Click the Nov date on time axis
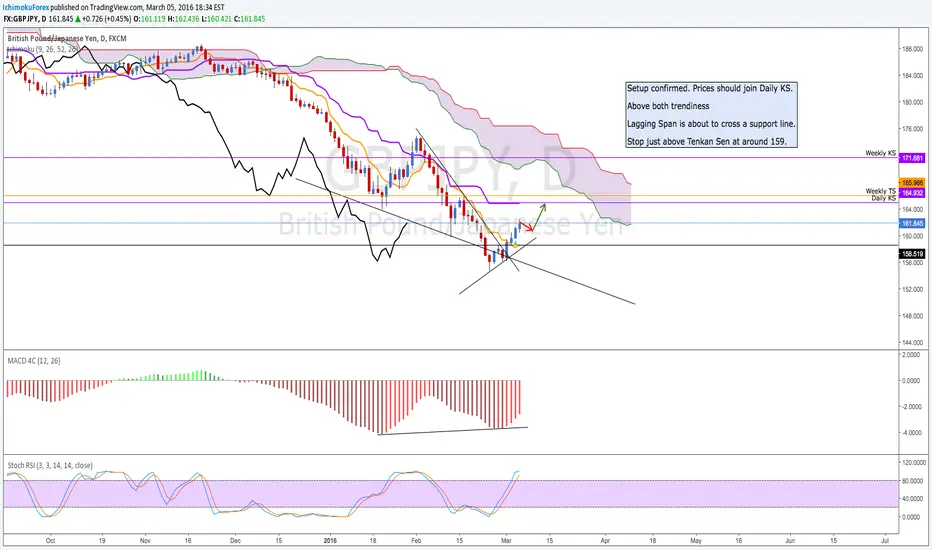932x550 pixels. pyautogui.click(x=145, y=540)
